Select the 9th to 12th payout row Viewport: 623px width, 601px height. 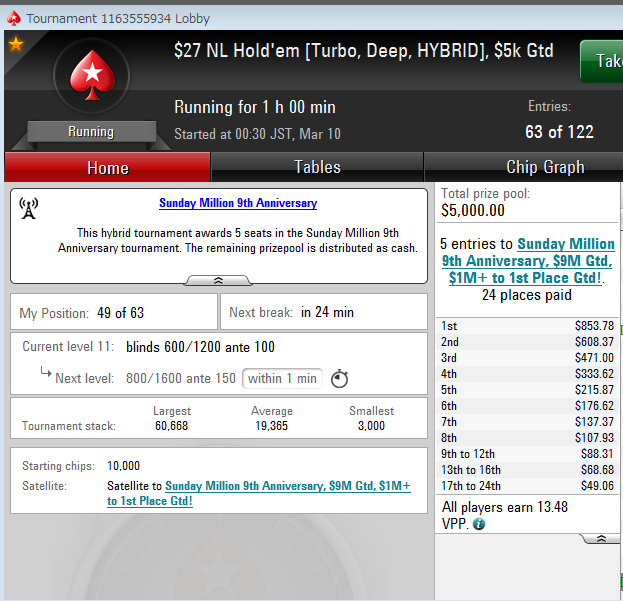click(x=527, y=454)
